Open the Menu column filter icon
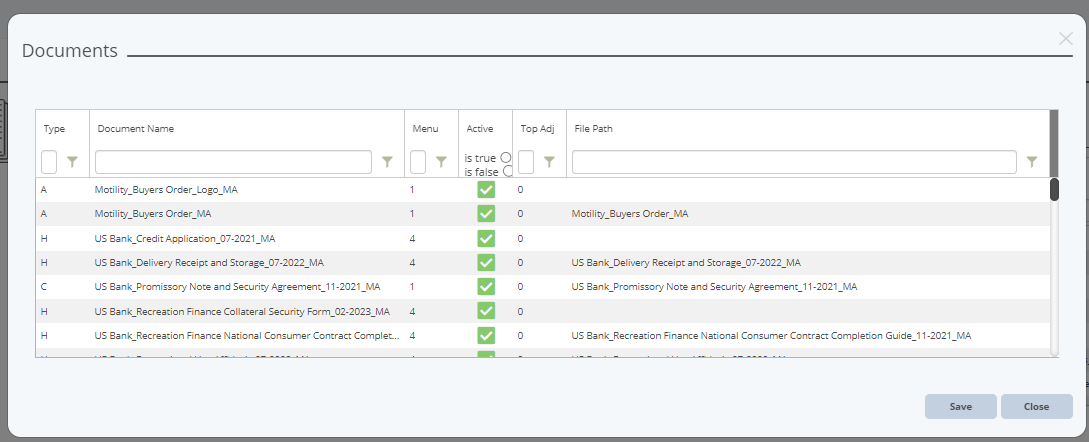The image size is (1089, 442). [x=441, y=161]
